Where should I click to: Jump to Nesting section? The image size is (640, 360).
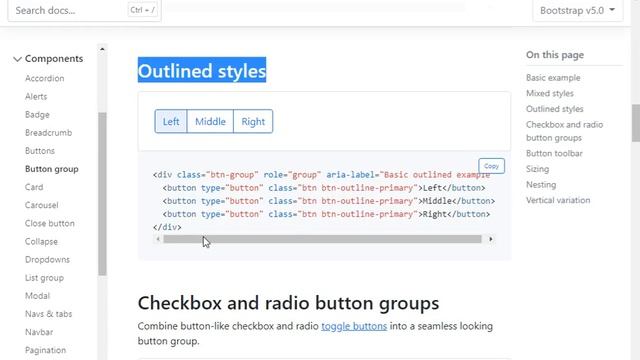coord(541,185)
